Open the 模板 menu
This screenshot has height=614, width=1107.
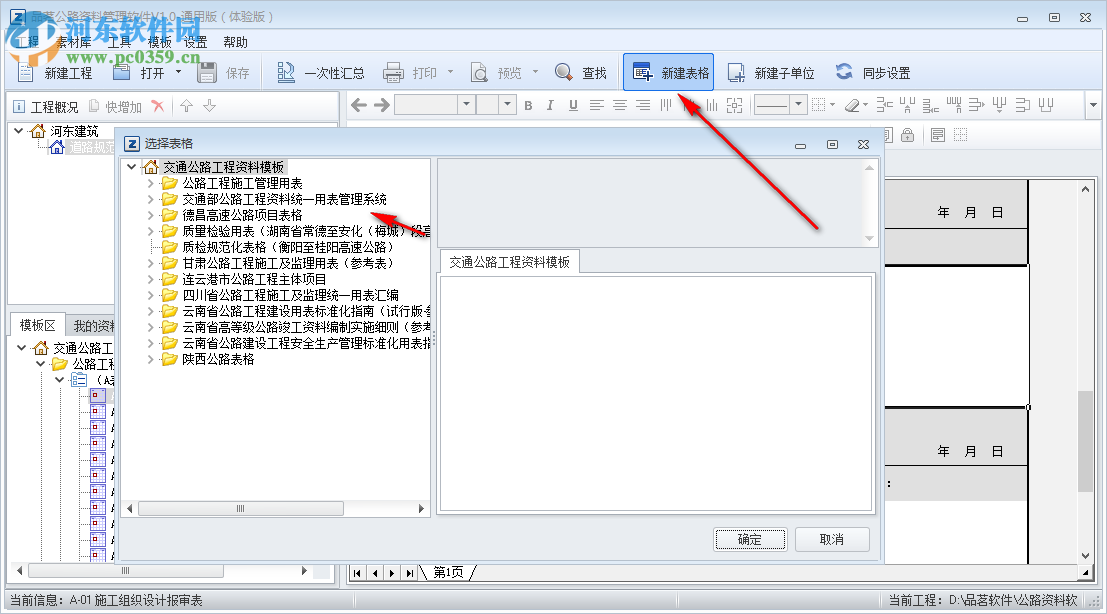(158, 41)
